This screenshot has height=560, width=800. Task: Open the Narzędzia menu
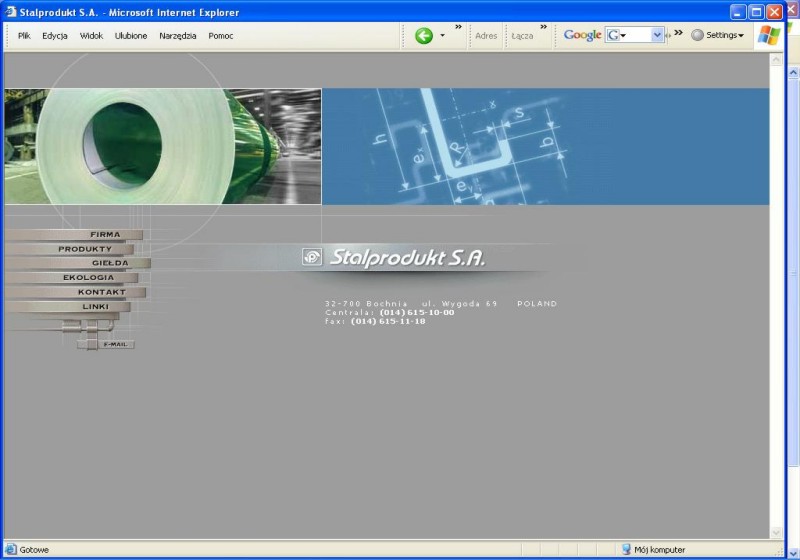pyautogui.click(x=178, y=36)
